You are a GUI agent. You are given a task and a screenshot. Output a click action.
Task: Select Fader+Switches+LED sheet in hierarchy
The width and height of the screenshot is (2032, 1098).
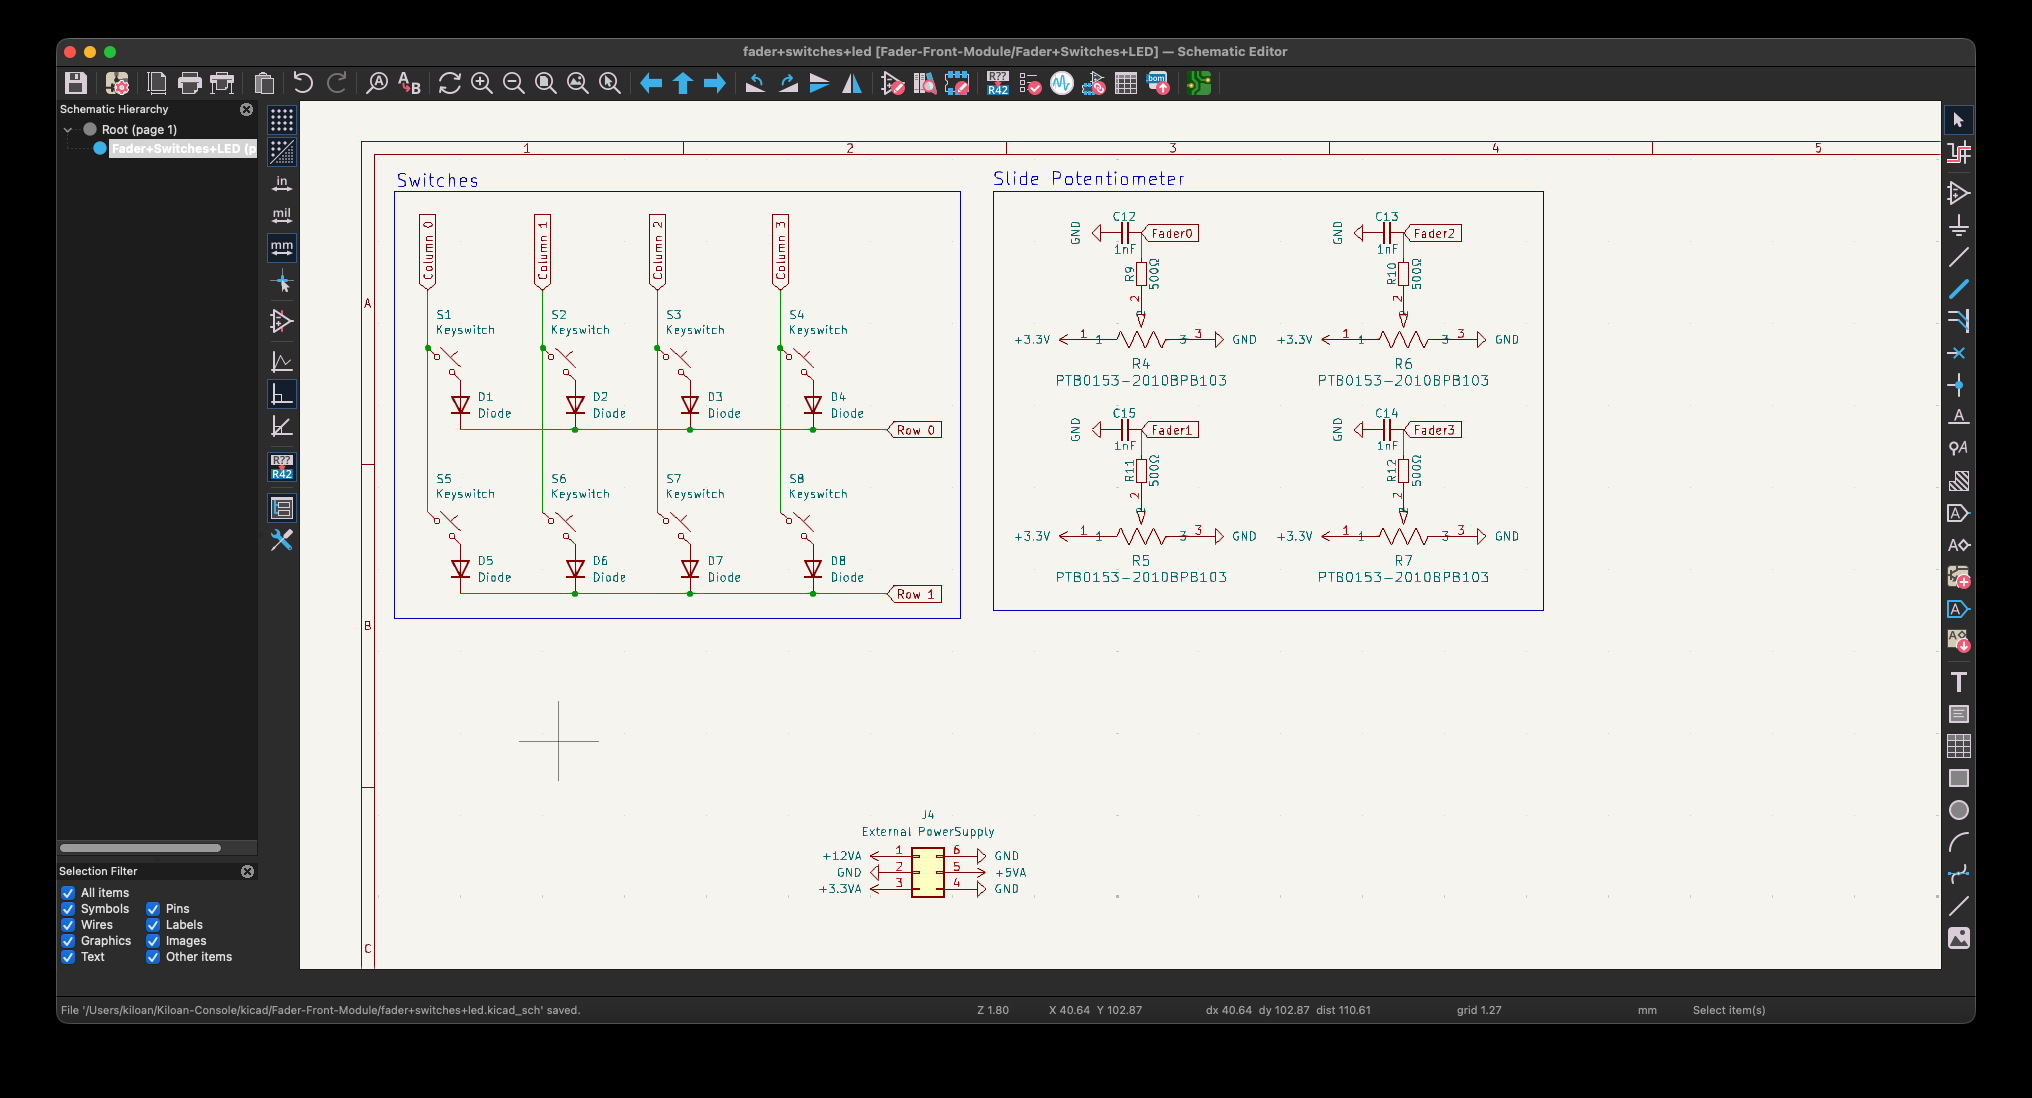coord(181,149)
